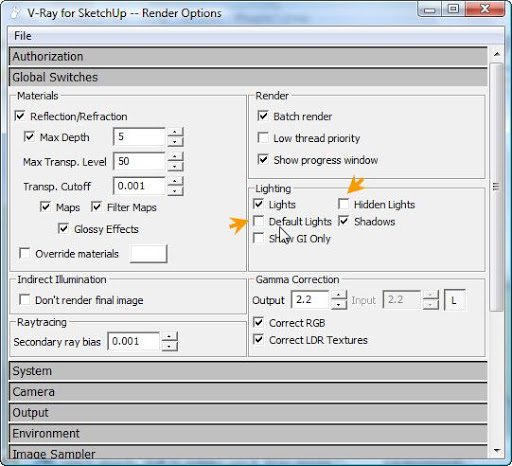Check Don't render final image

(24, 299)
